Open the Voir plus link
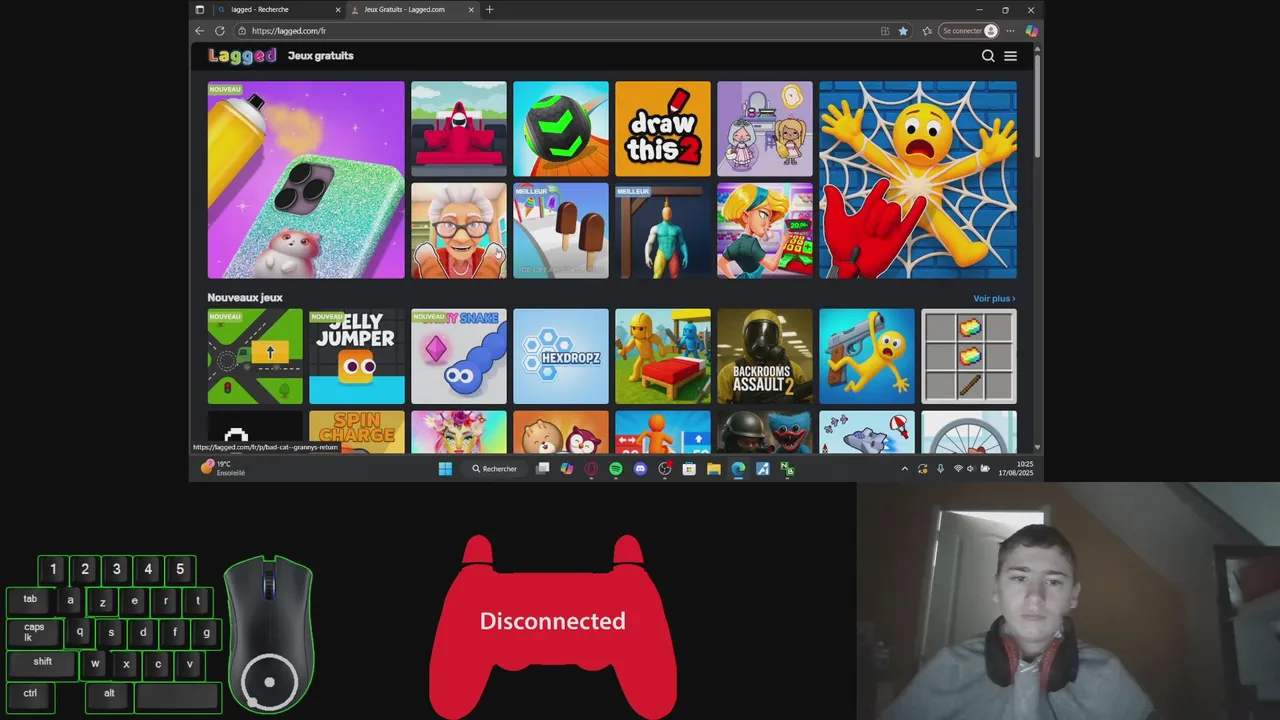 pyautogui.click(x=994, y=298)
